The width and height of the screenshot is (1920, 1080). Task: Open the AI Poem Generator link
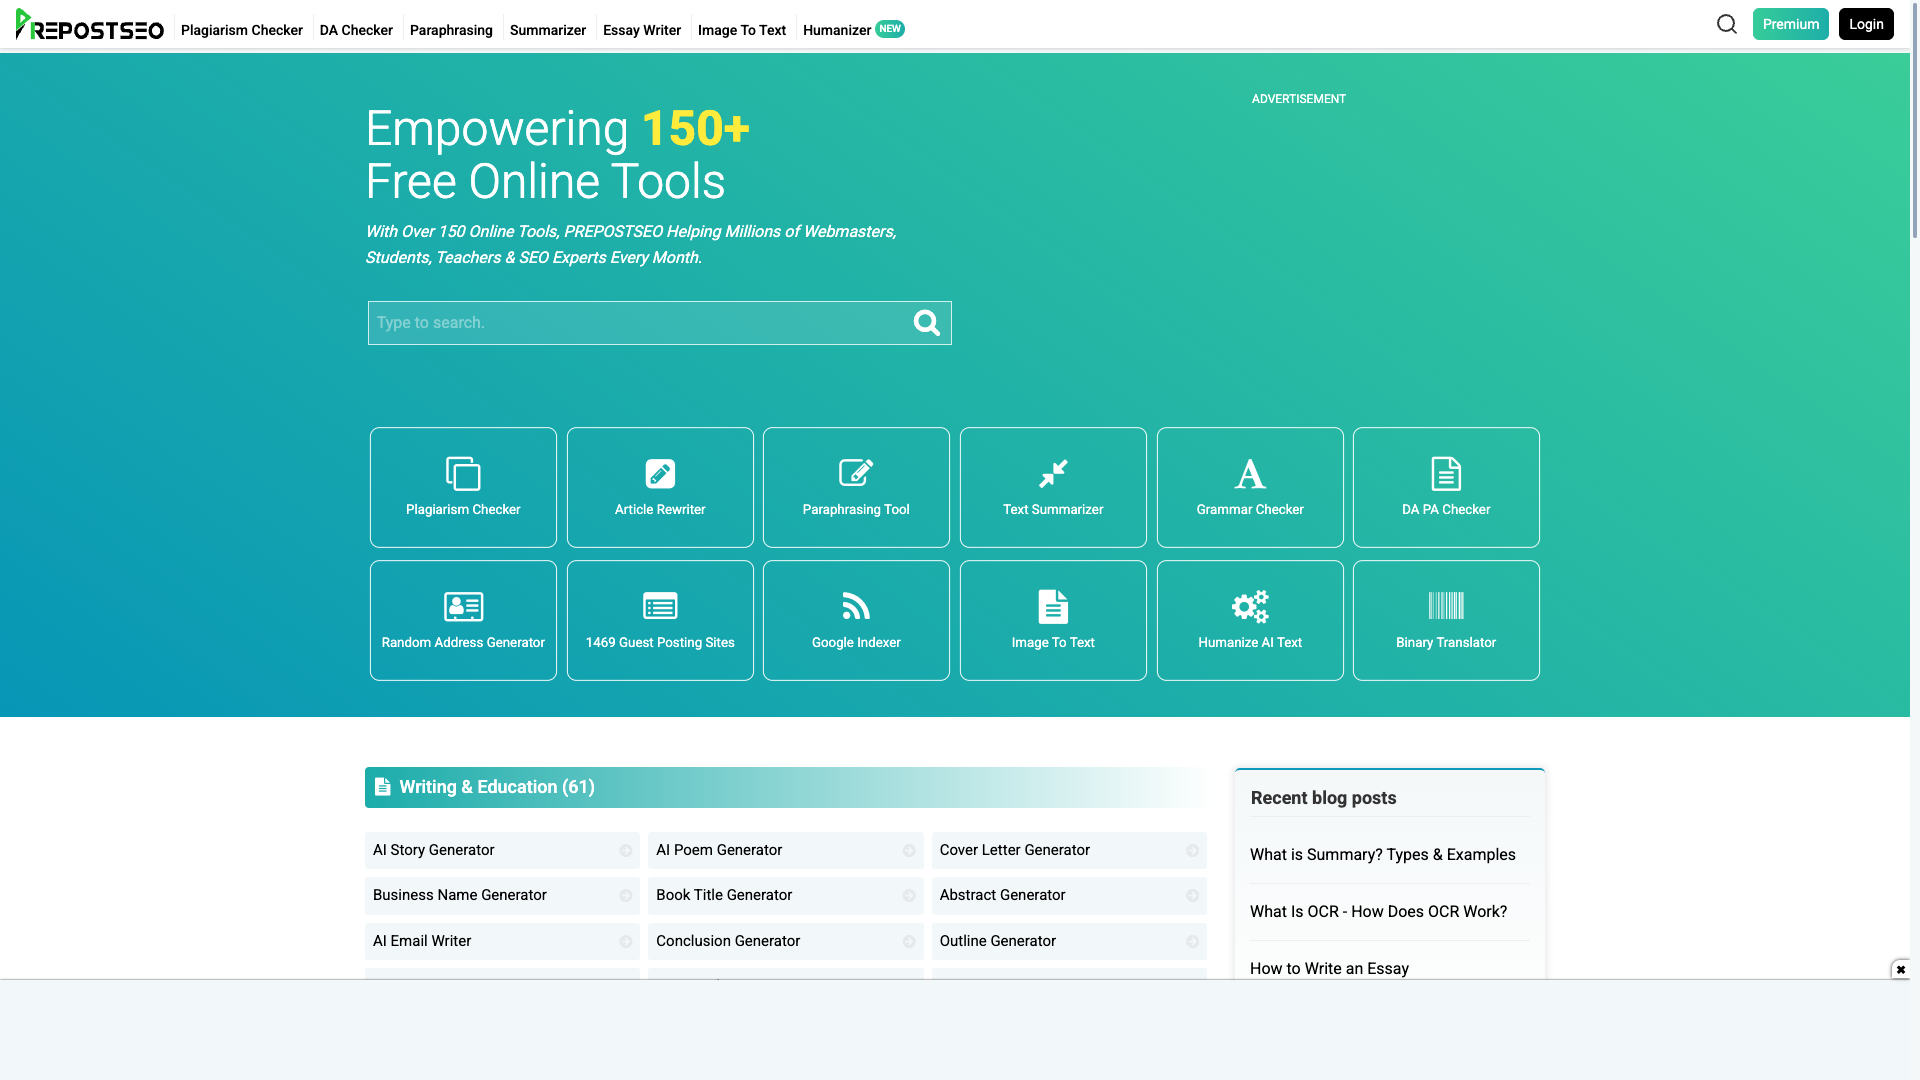click(785, 850)
